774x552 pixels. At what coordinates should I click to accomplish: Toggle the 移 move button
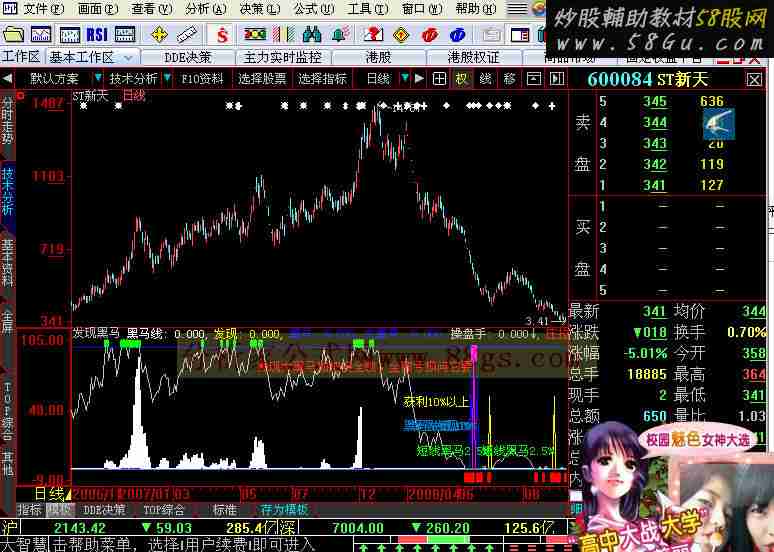pyautogui.click(x=509, y=79)
